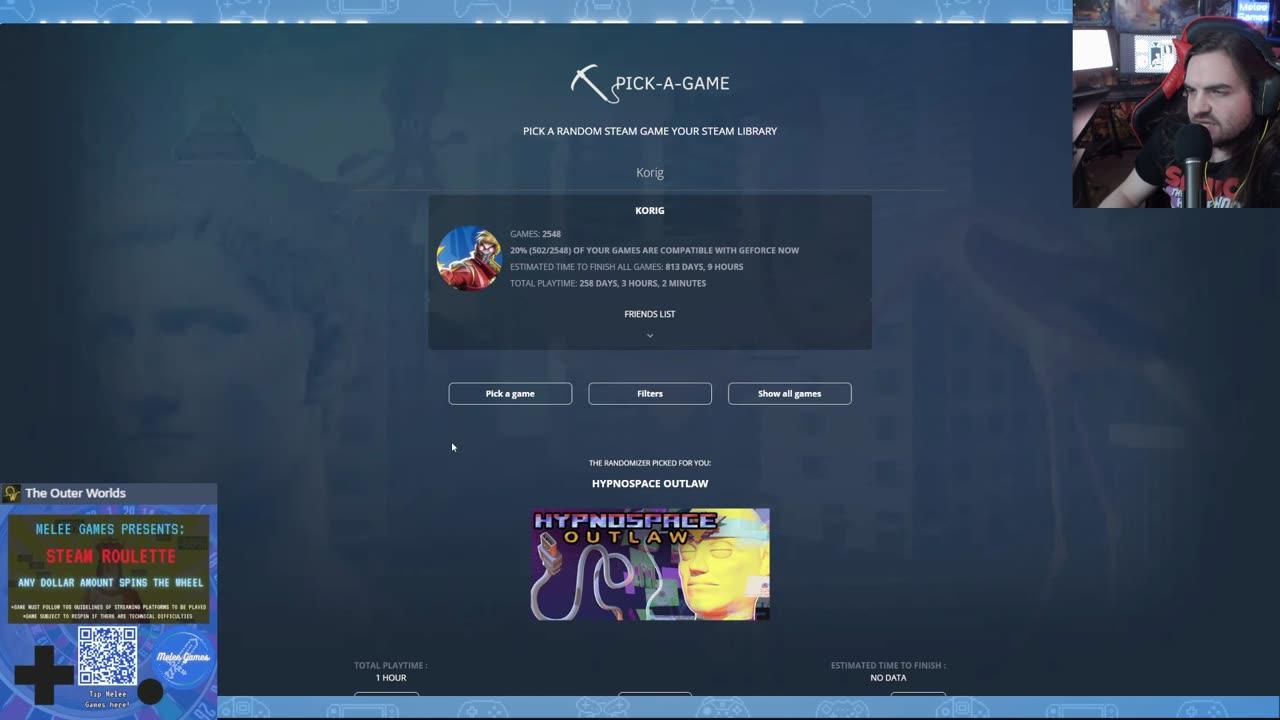
Task: Click the trophy icon beside The Outer Worlds
Action: (x=12, y=493)
